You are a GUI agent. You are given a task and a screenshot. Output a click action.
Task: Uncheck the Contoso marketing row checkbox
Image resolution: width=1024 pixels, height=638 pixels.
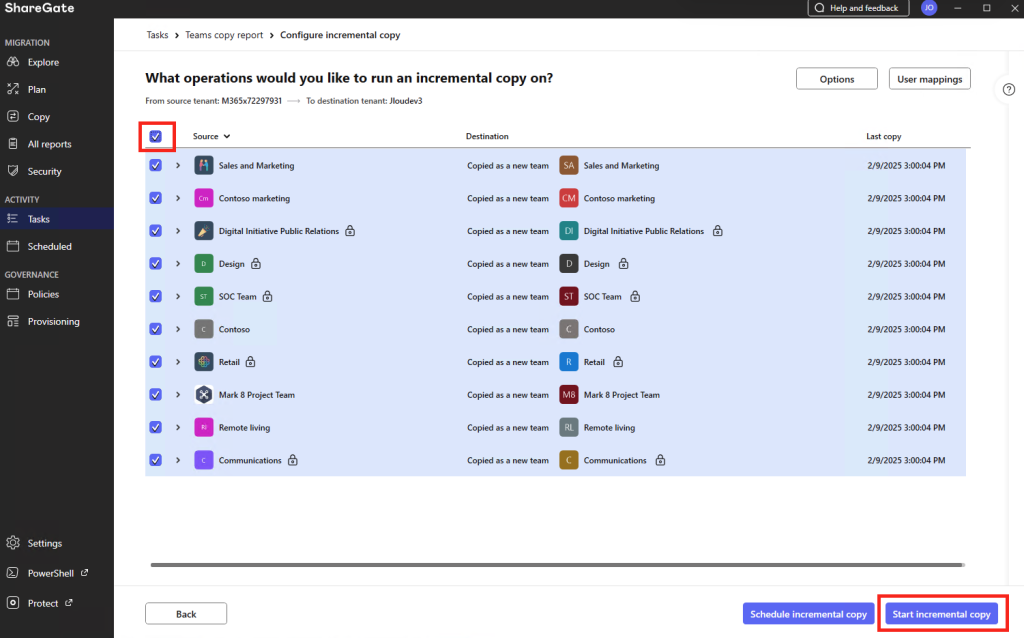tap(155, 199)
